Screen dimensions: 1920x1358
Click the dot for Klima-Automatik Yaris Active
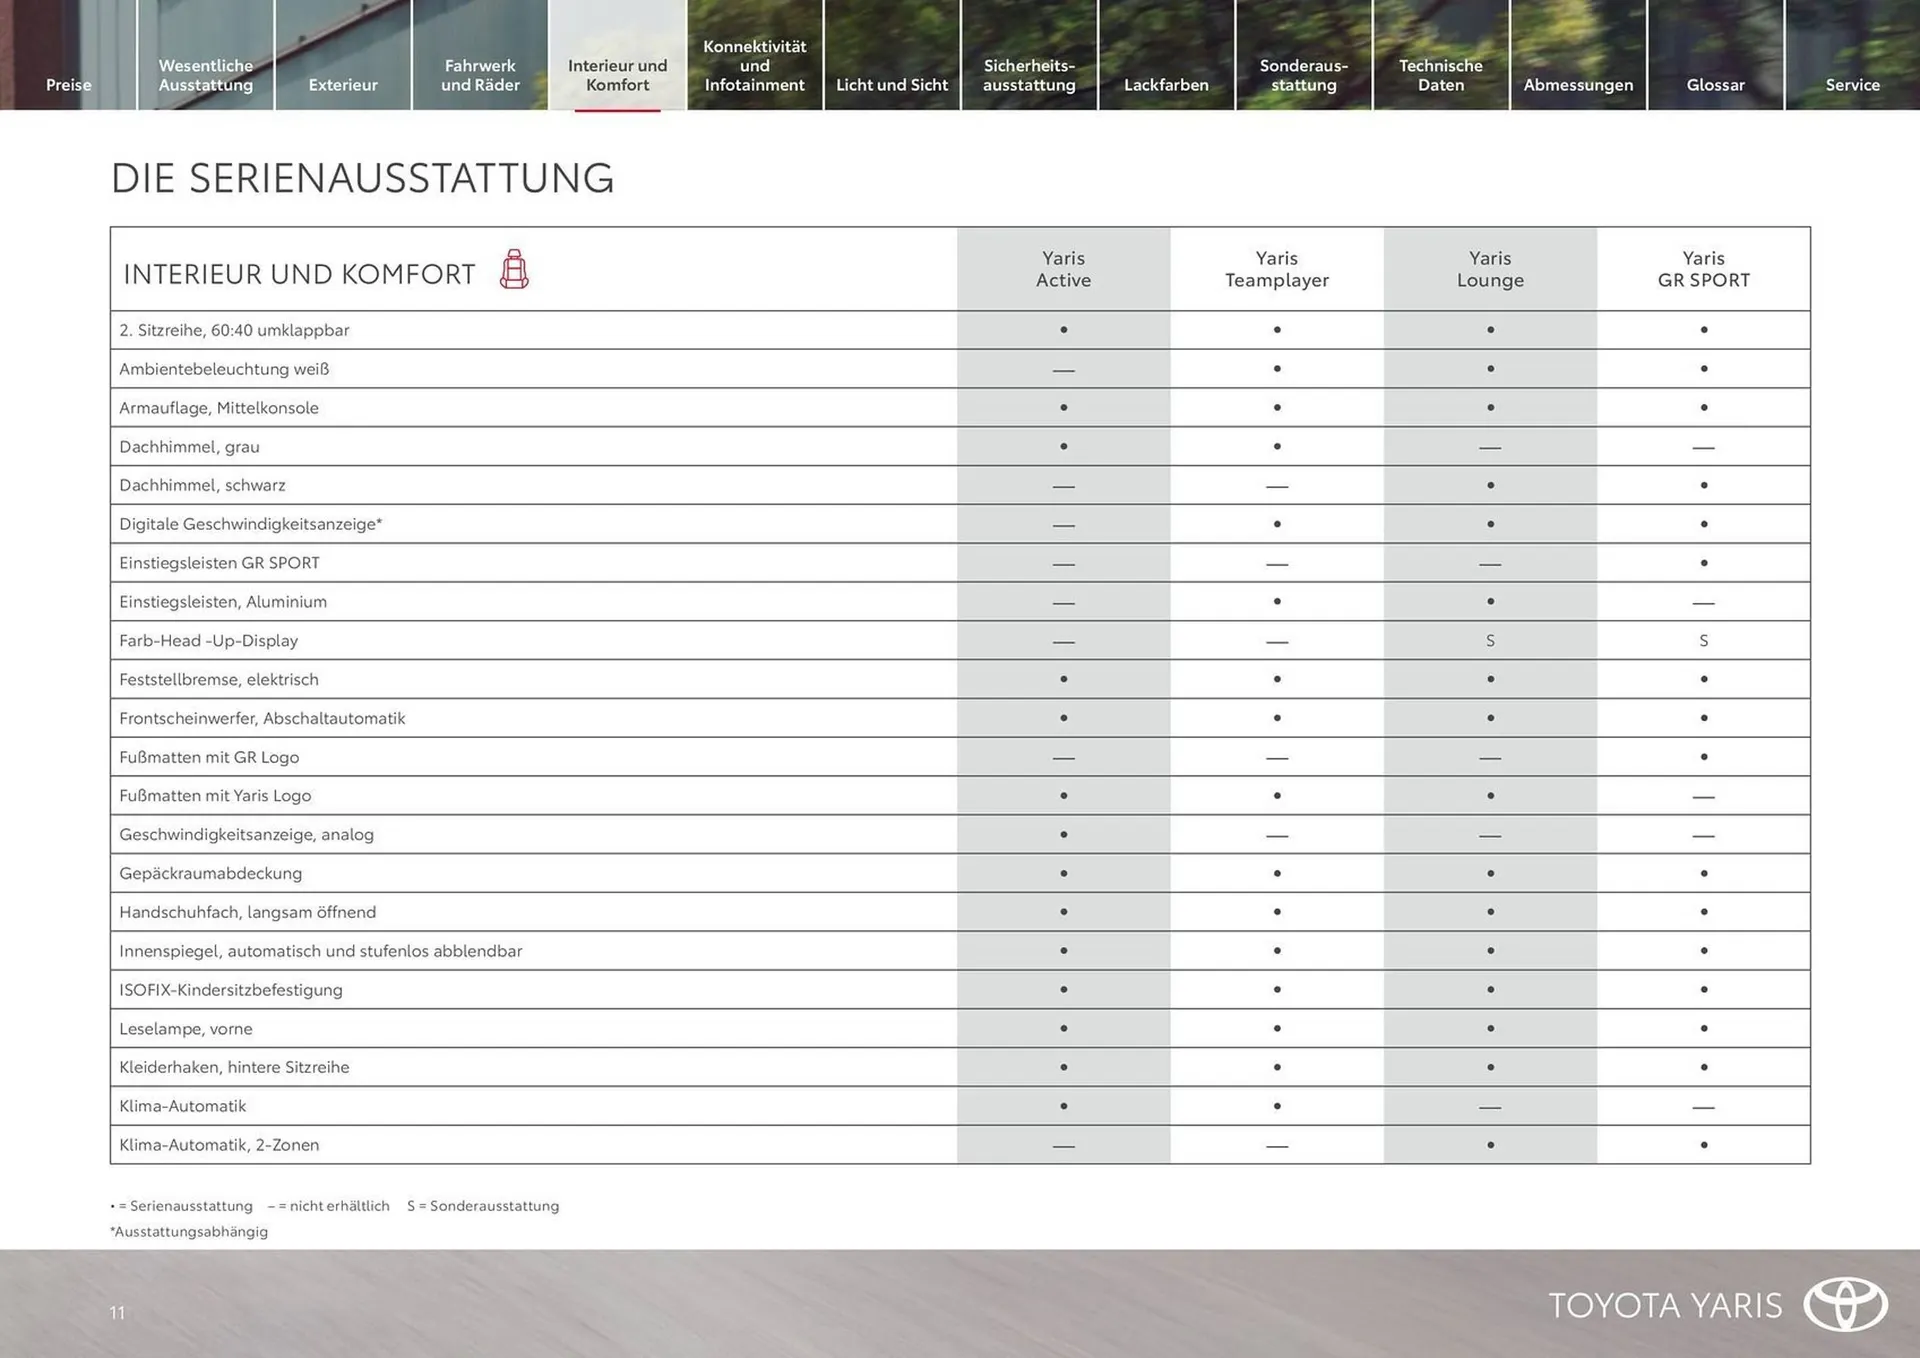[1063, 1106]
